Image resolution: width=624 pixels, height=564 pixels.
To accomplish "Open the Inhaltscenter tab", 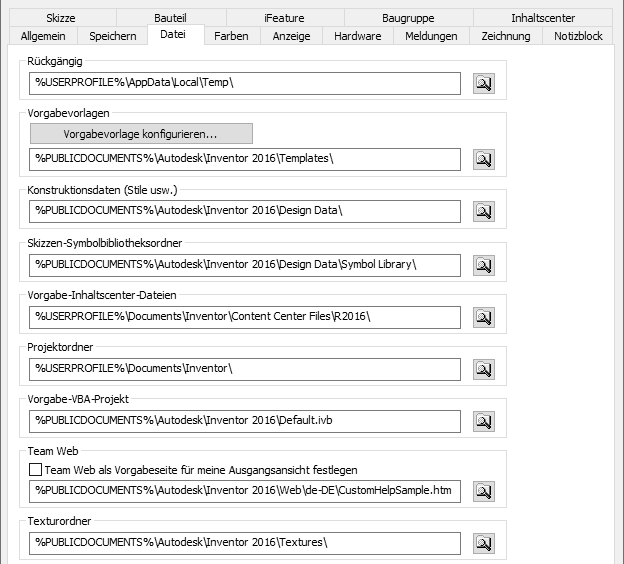I will pos(543,18).
